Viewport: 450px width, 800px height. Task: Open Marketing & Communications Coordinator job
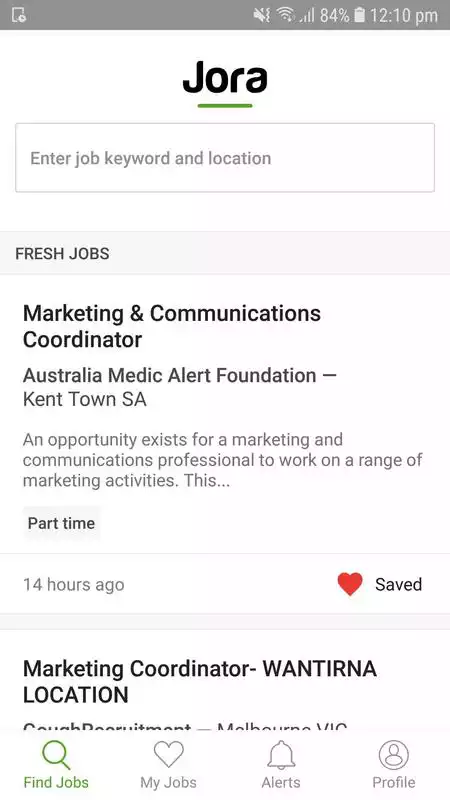point(172,327)
